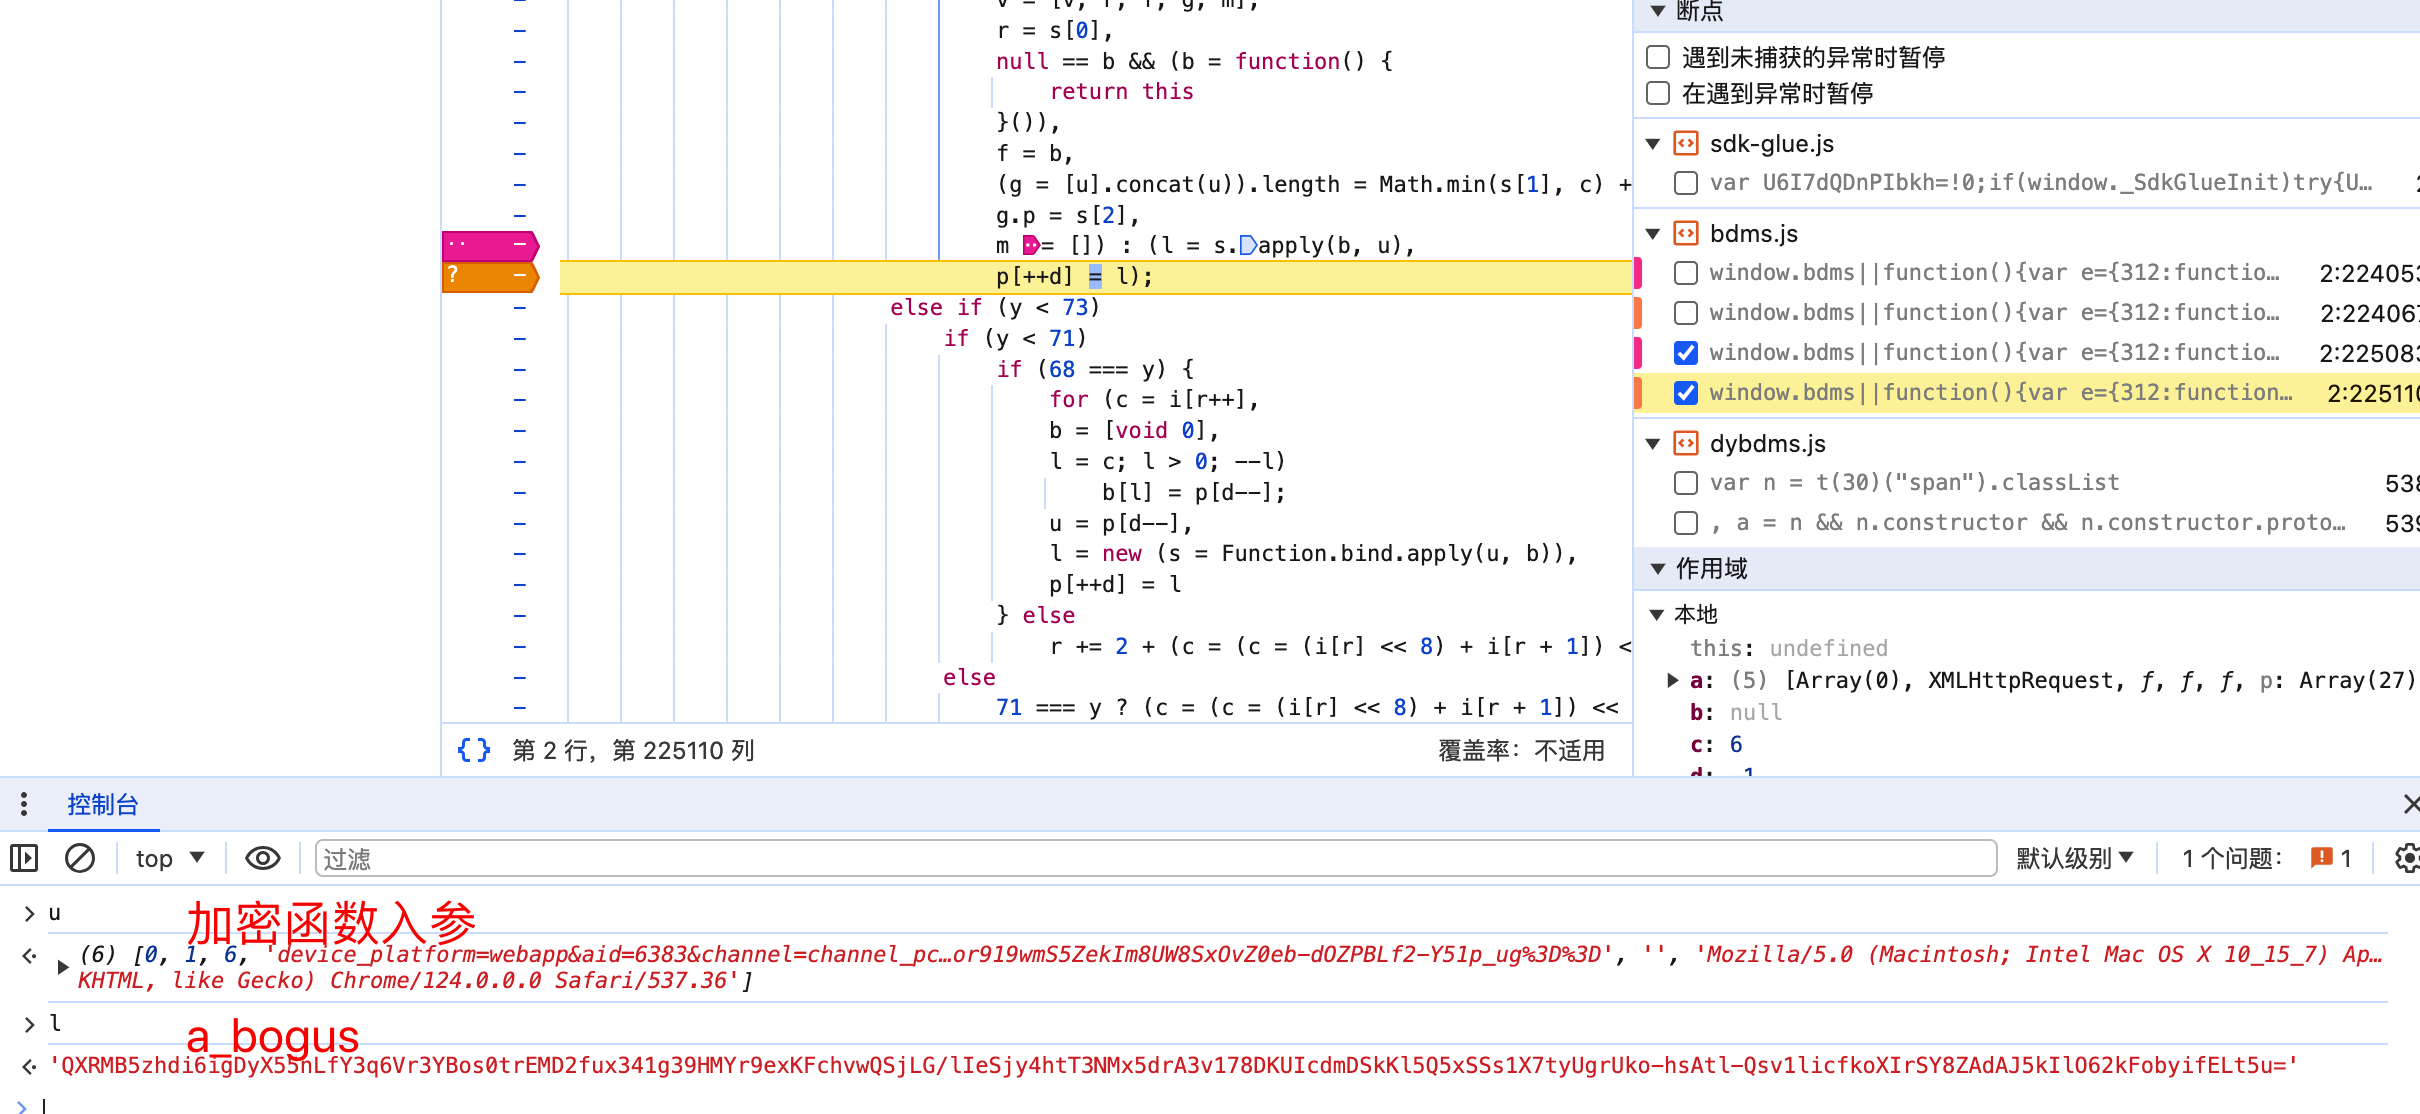Screen dimensions: 2420x1114
Task: Click the live expression eye icon
Action: click(x=263, y=858)
